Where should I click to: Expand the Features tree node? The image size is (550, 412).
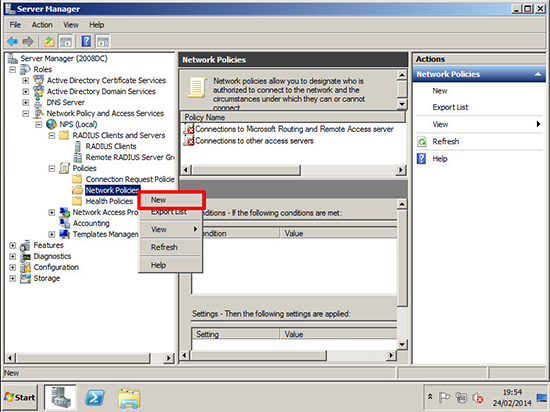(x=13, y=245)
